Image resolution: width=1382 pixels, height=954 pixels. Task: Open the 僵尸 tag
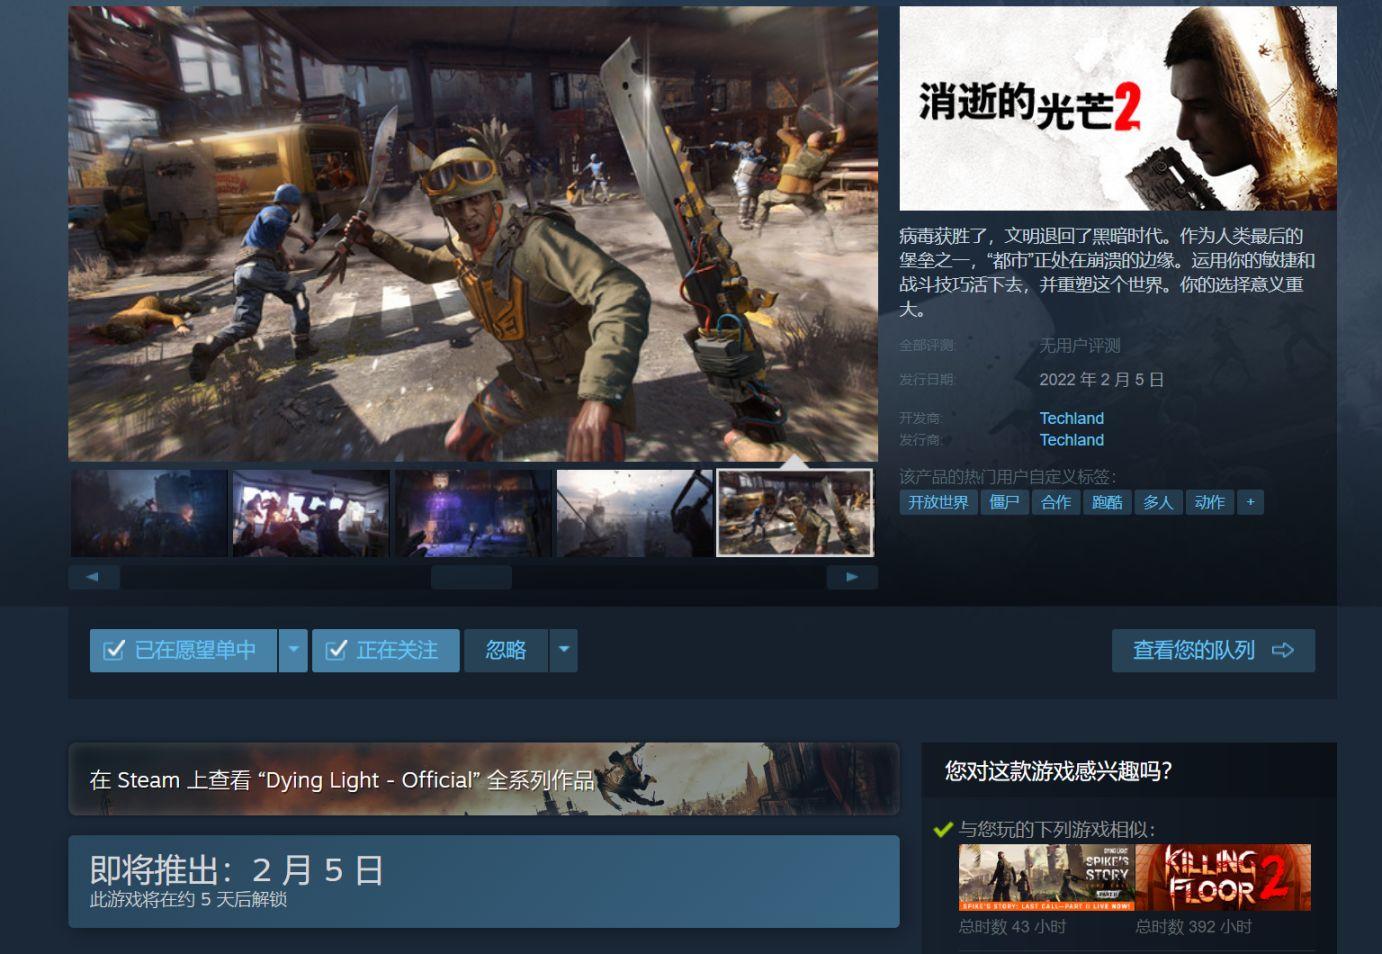[1004, 502]
